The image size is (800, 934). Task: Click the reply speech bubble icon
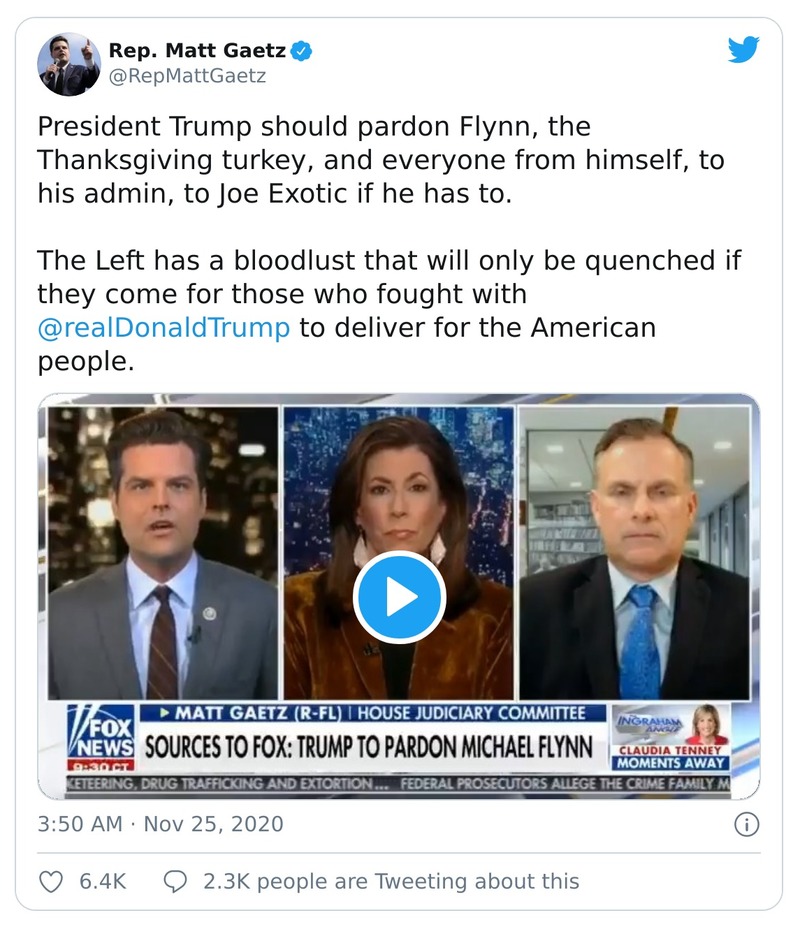(x=175, y=881)
